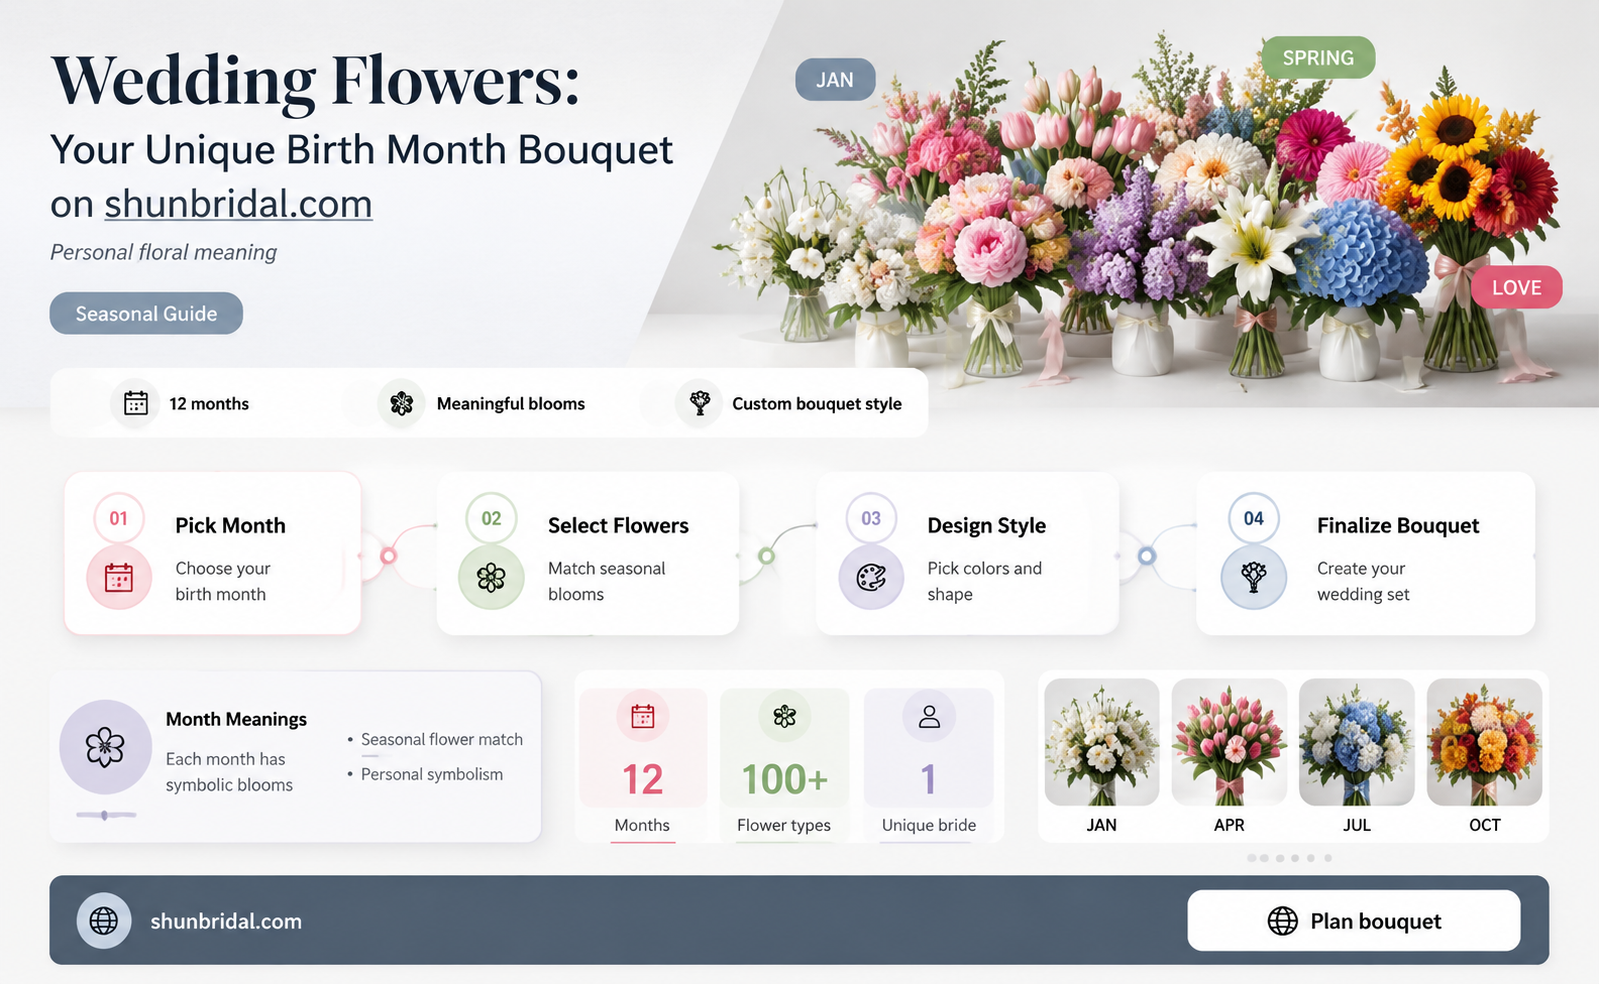Select the SPRING tag on the hero image
The height and width of the screenshot is (984, 1599).
click(x=1318, y=58)
